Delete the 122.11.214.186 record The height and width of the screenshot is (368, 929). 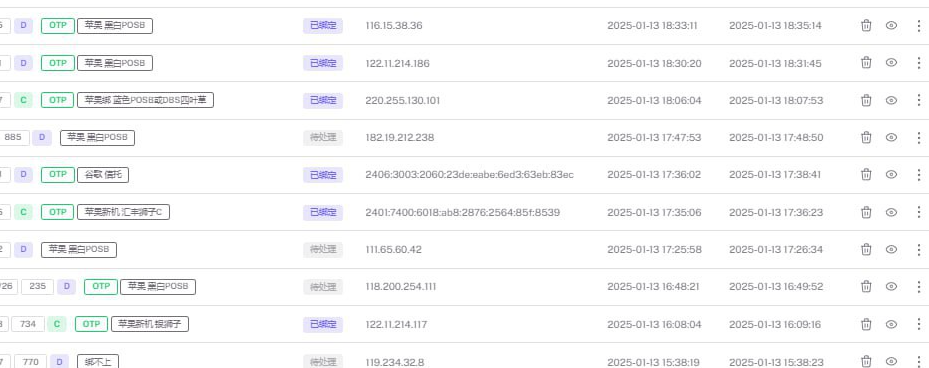866,63
